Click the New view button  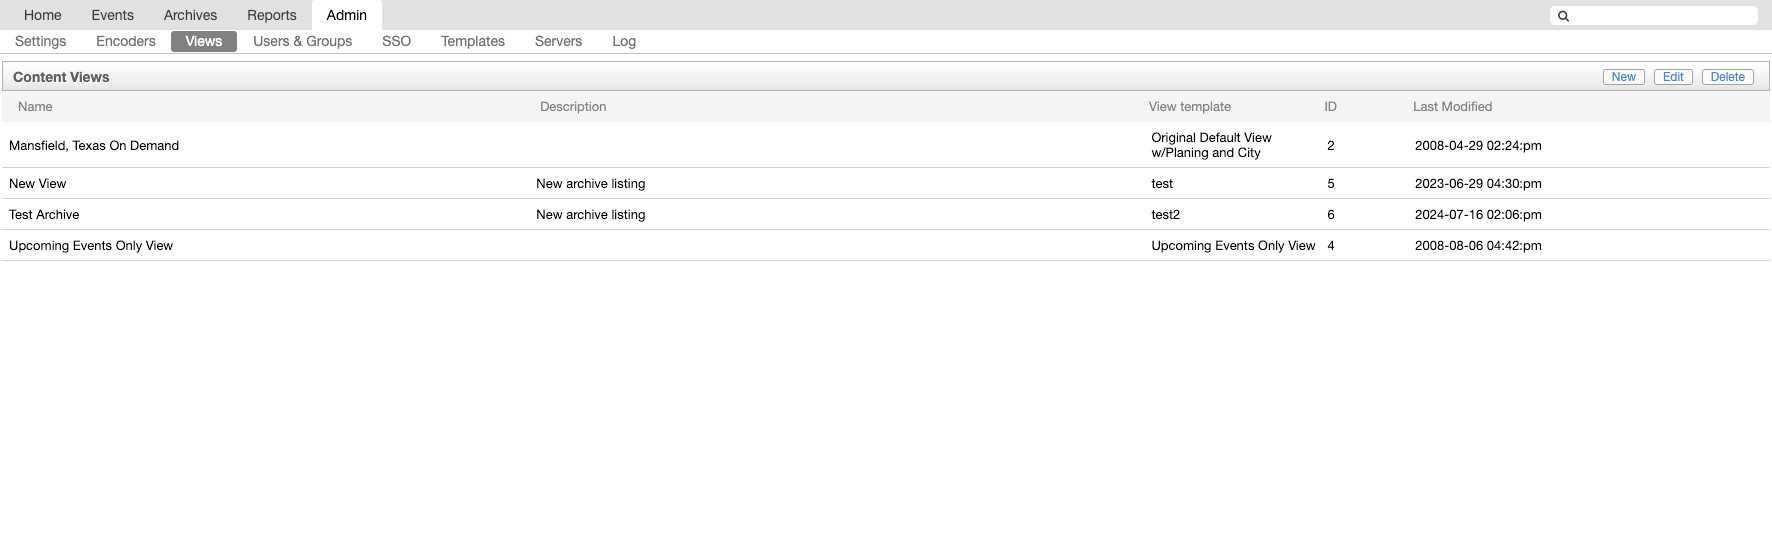tap(1624, 77)
